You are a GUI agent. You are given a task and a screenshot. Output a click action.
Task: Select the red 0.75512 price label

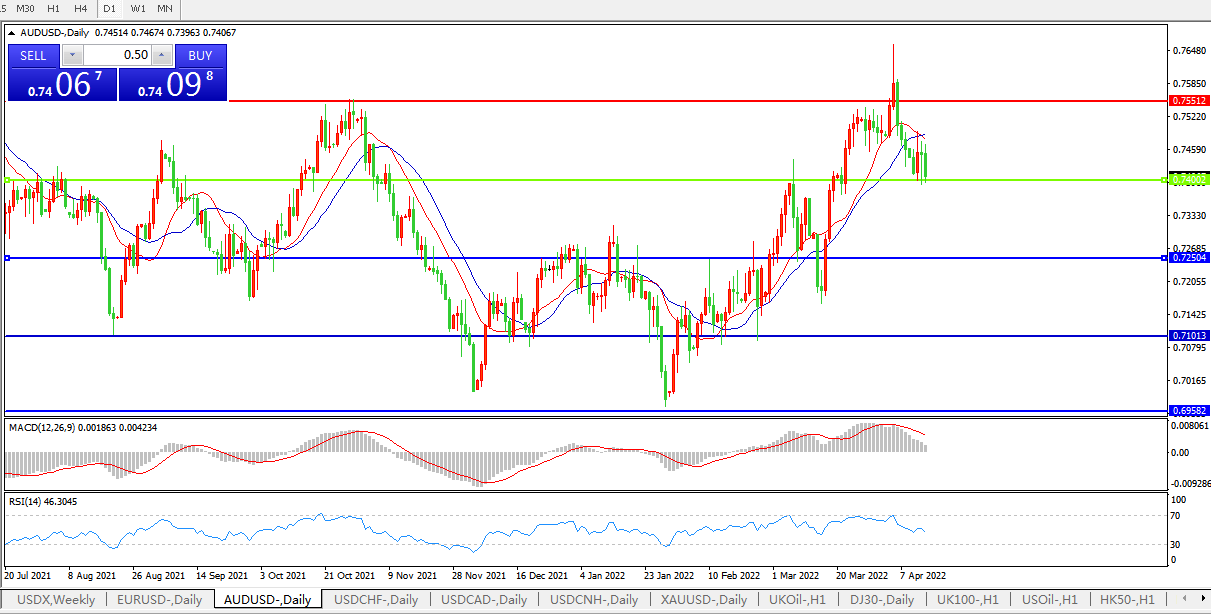pos(1189,101)
